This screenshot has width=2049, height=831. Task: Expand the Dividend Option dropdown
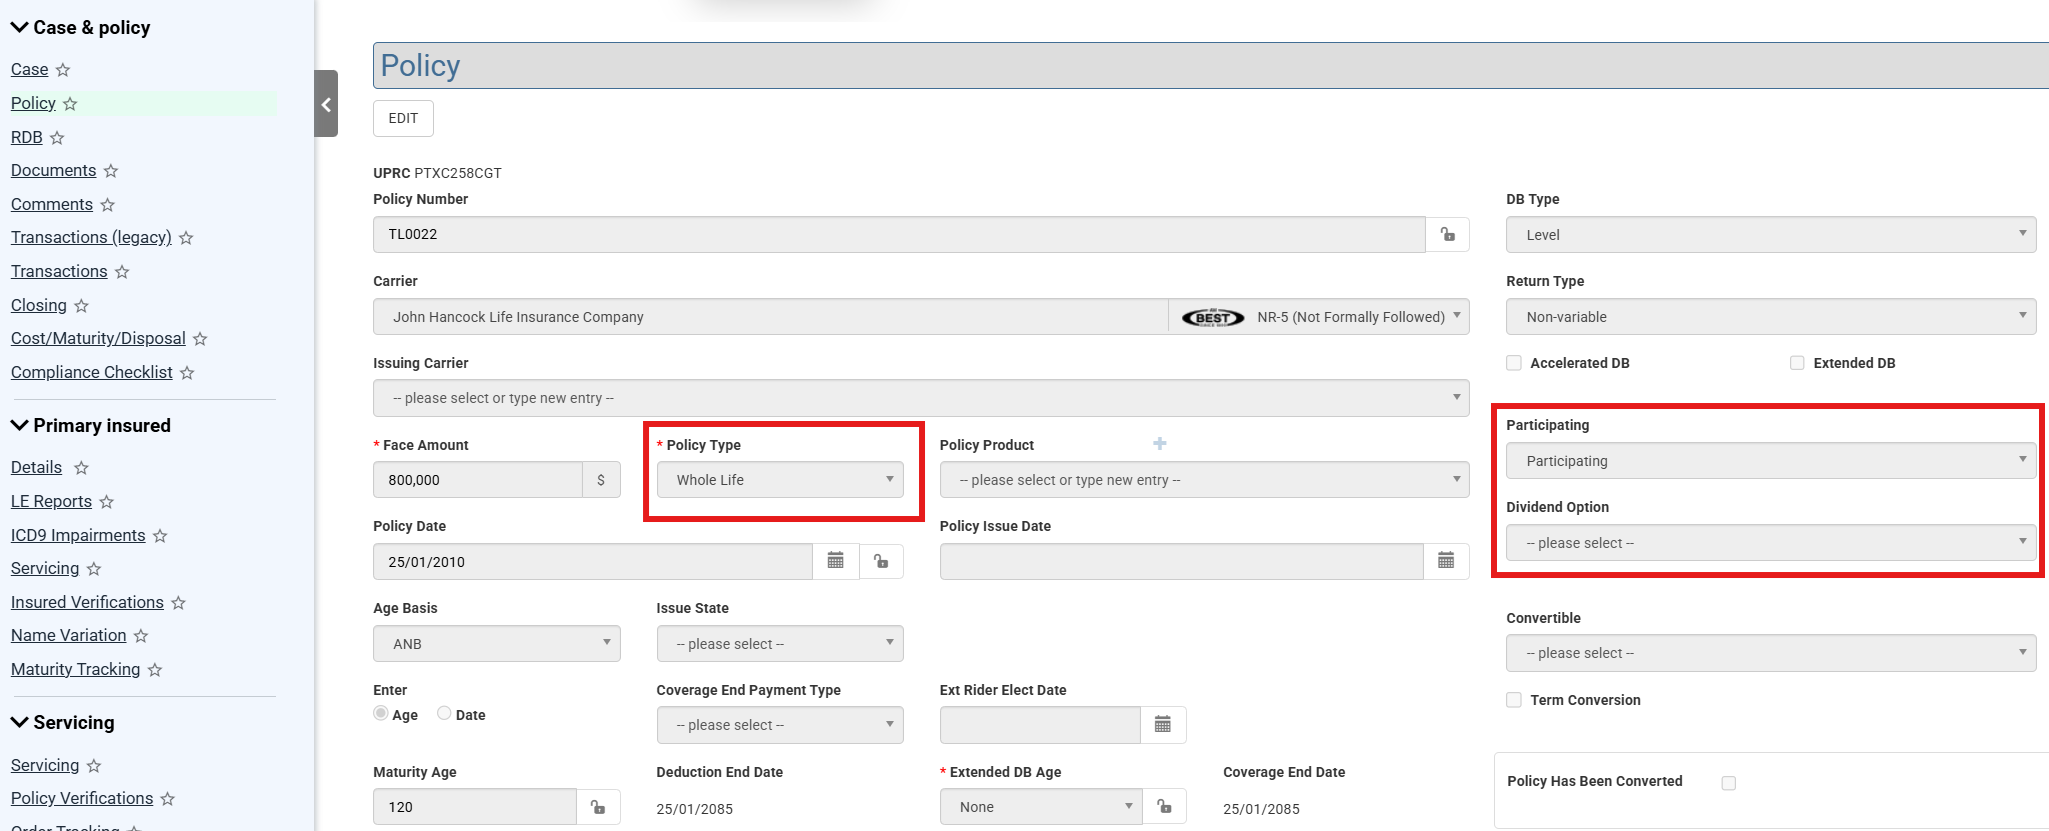tap(1770, 543)
